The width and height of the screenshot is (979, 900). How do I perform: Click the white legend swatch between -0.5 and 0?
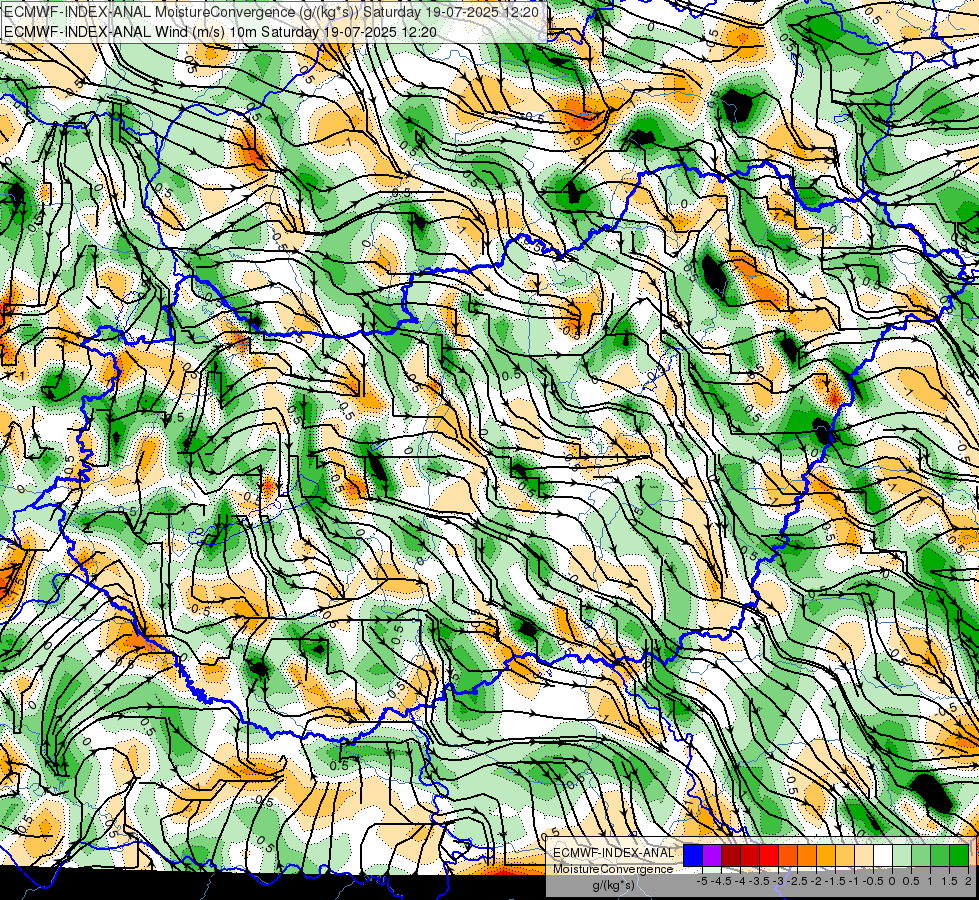point(883,855)
